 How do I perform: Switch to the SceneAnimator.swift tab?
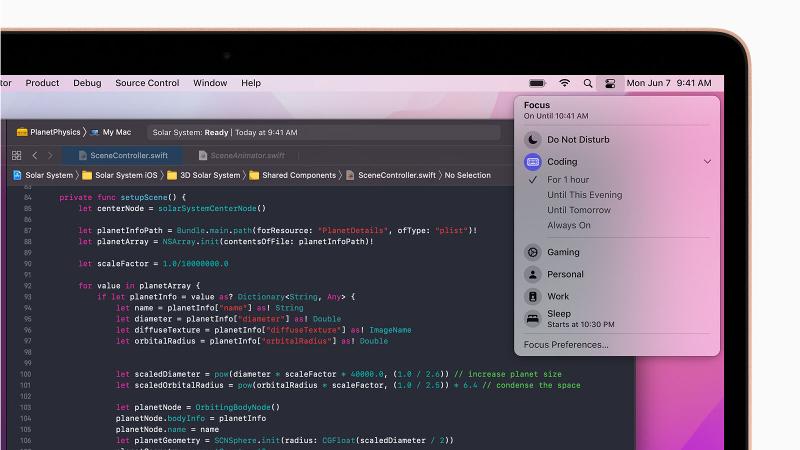[242, 155]
